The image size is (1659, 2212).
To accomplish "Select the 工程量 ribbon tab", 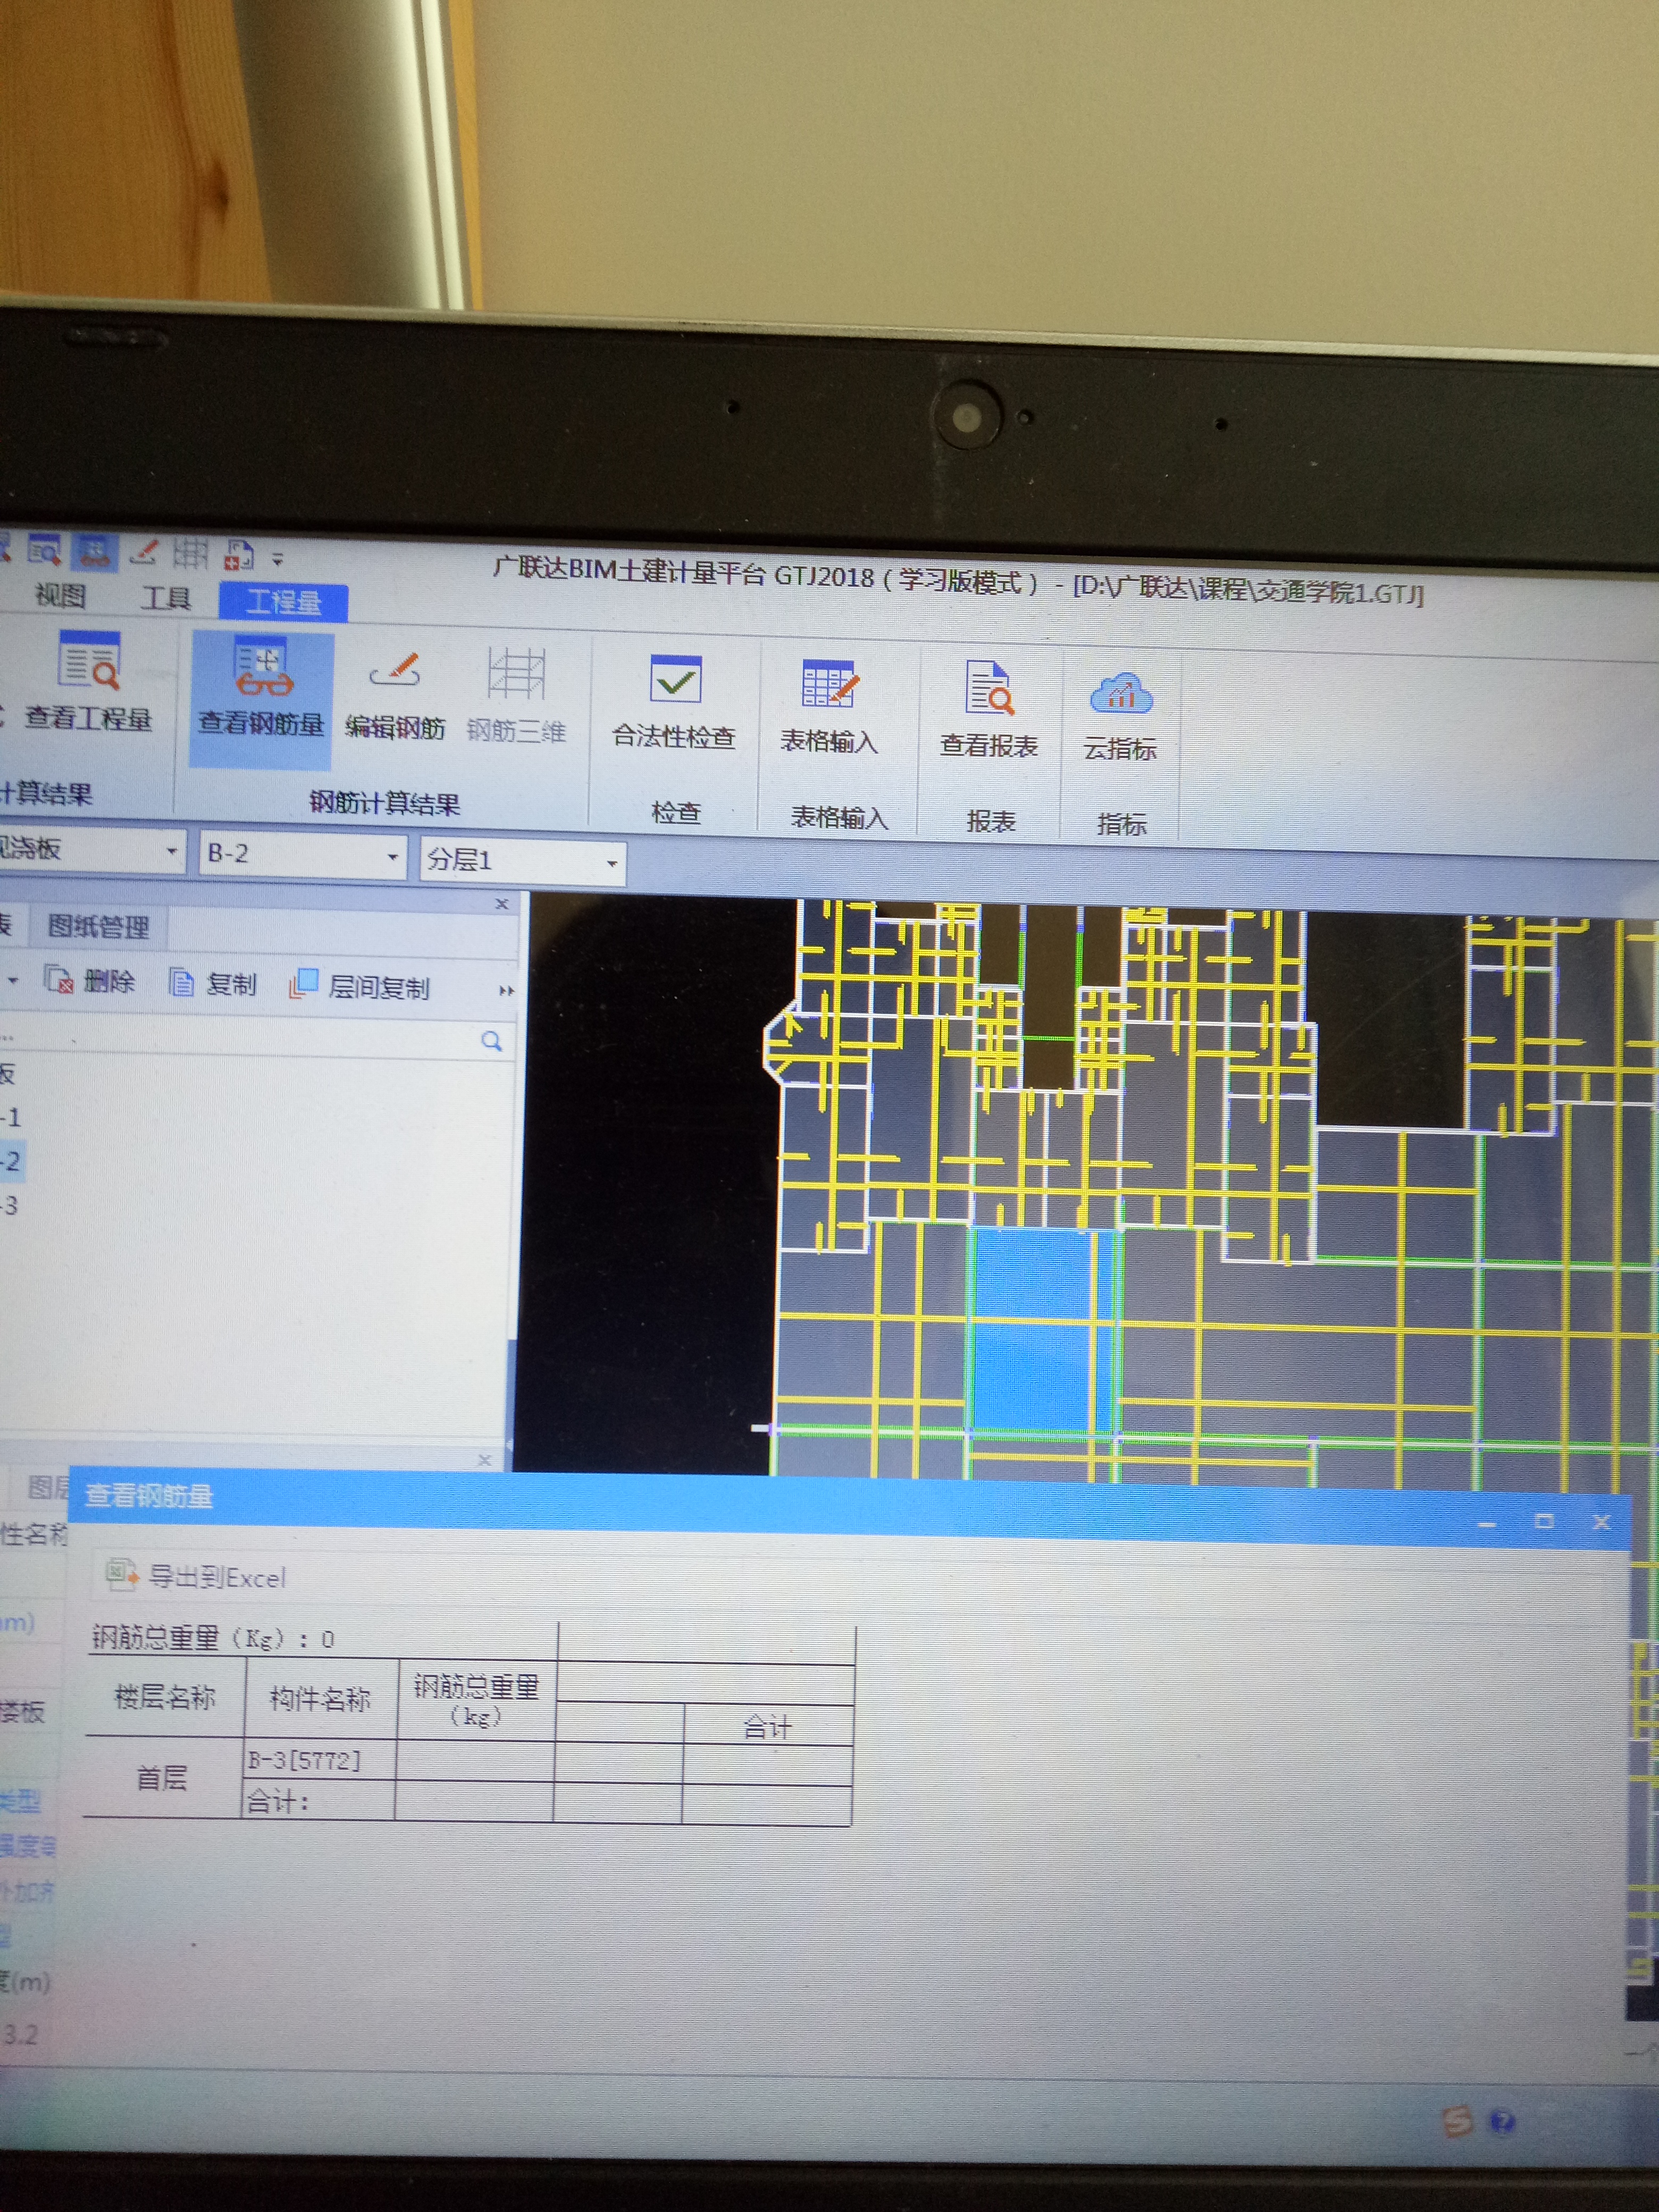I will (x=283, y=602).
